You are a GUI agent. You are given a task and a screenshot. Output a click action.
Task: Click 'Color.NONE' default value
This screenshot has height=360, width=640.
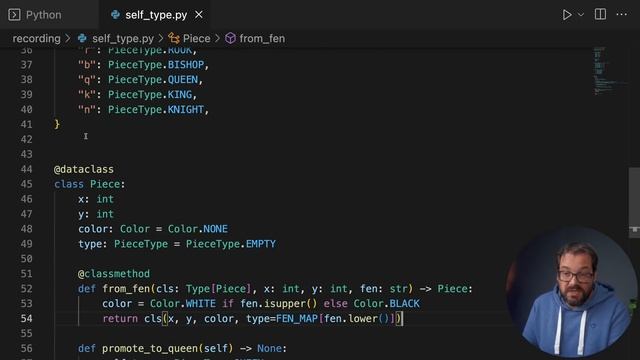coord(198,229)
